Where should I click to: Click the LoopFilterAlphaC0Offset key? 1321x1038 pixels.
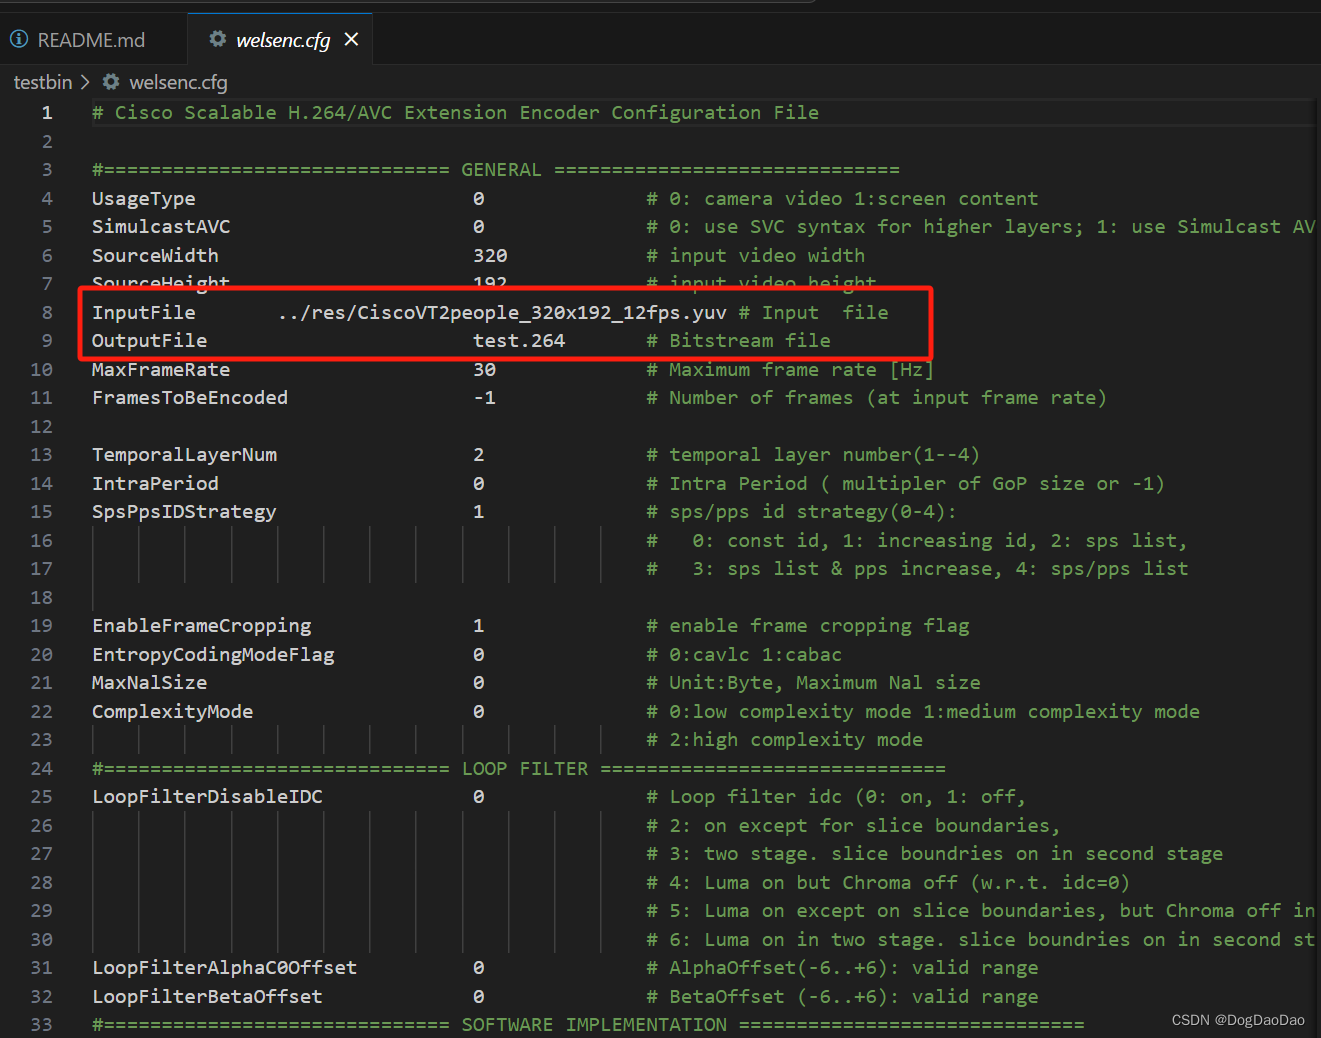coord(225,968)
